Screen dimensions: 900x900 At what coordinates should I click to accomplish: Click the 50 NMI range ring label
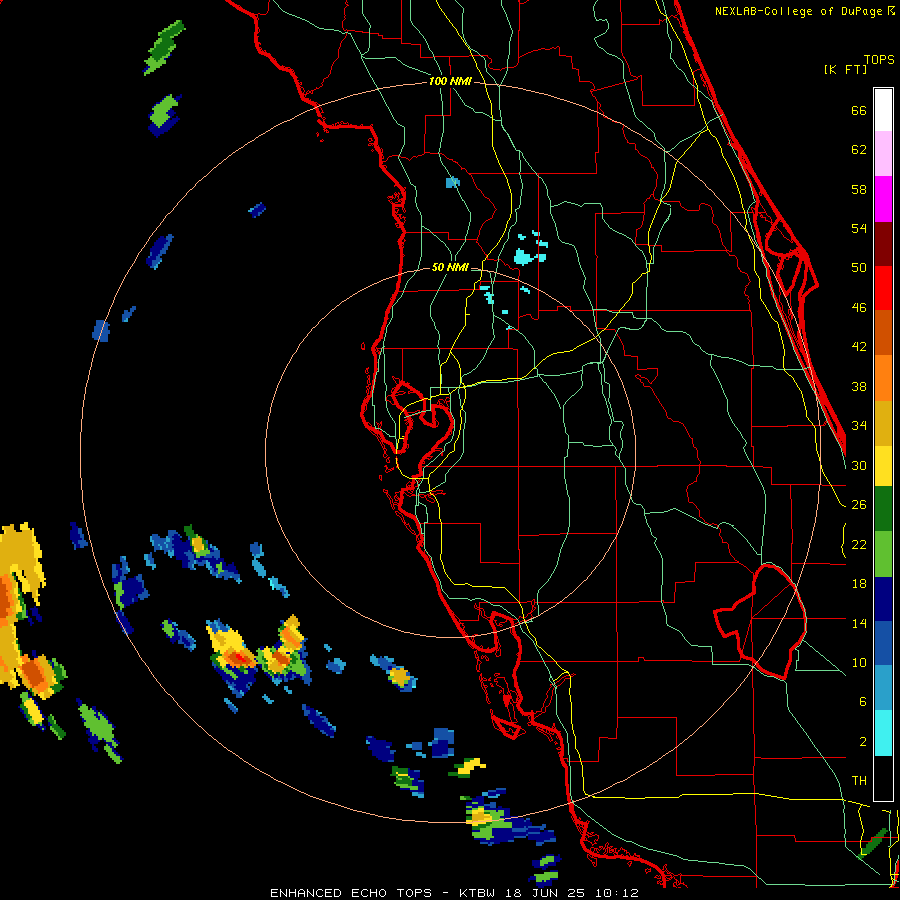(x=450, y=267)
